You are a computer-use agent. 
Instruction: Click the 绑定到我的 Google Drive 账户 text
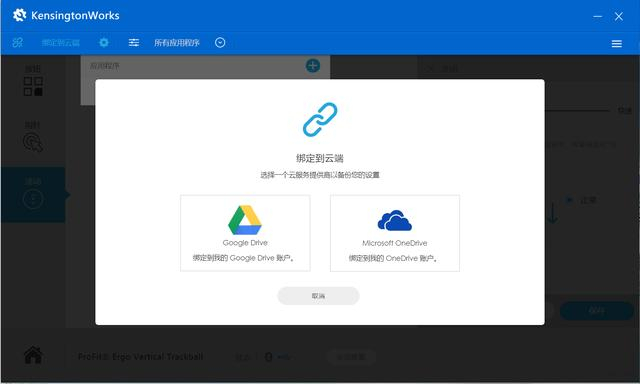(x=244, y=258)
